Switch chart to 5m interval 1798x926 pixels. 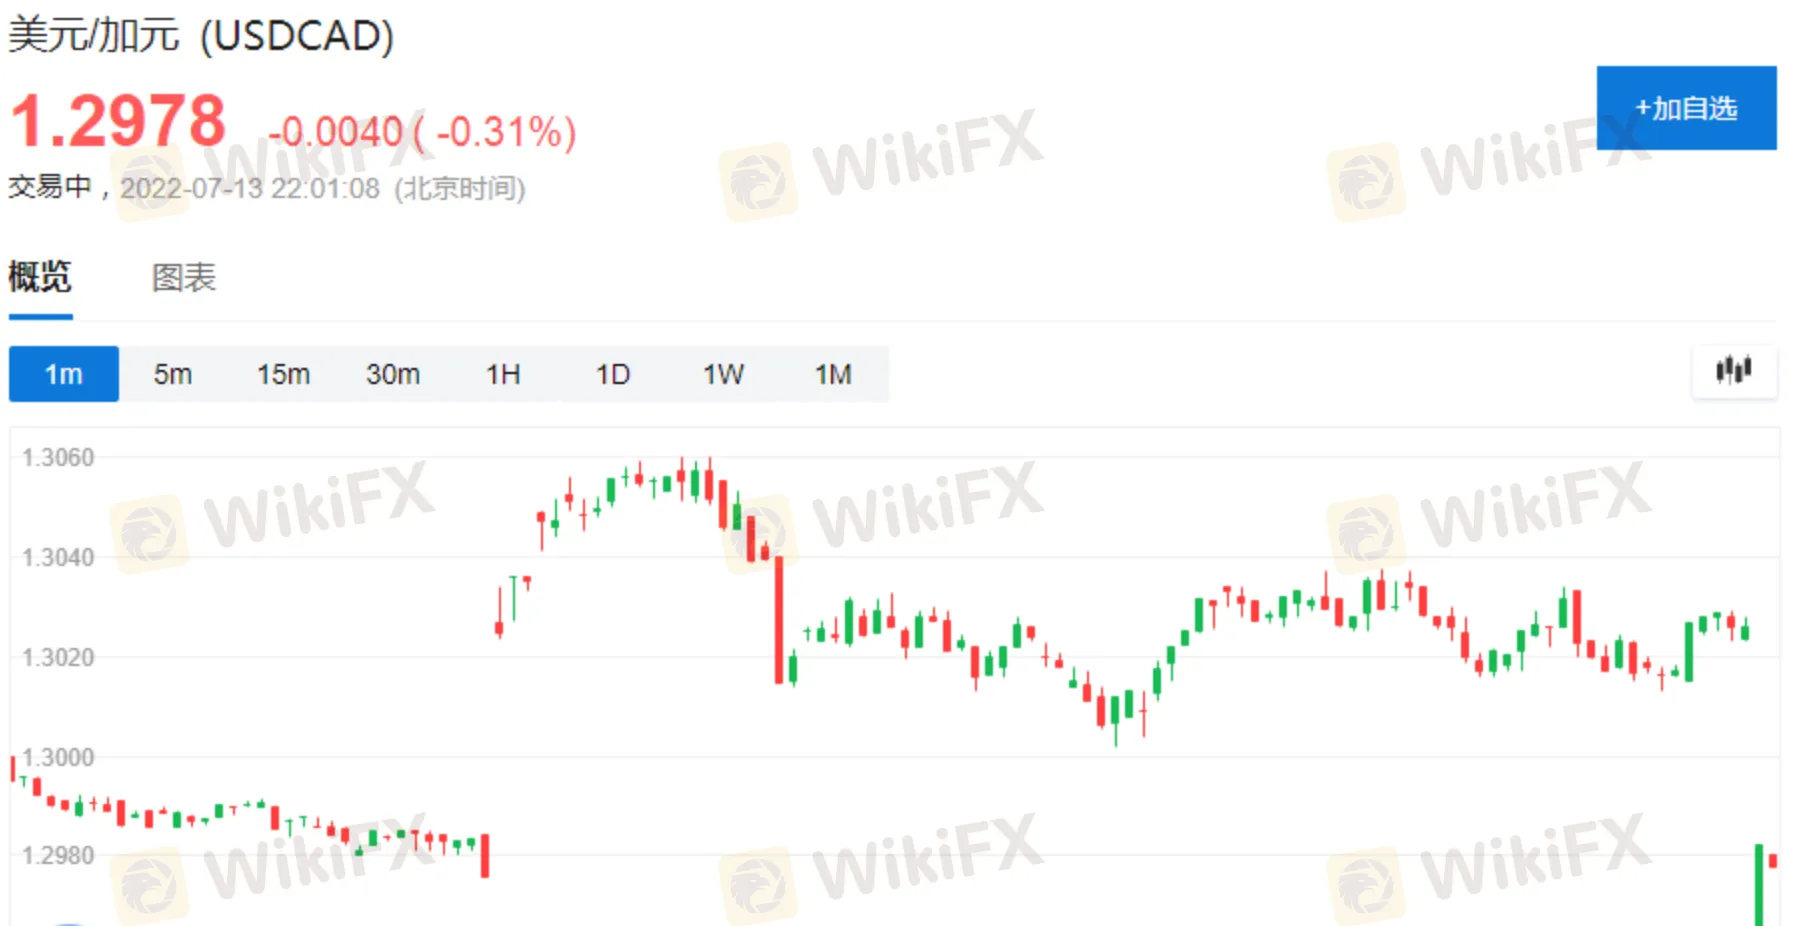coord(173,374)
